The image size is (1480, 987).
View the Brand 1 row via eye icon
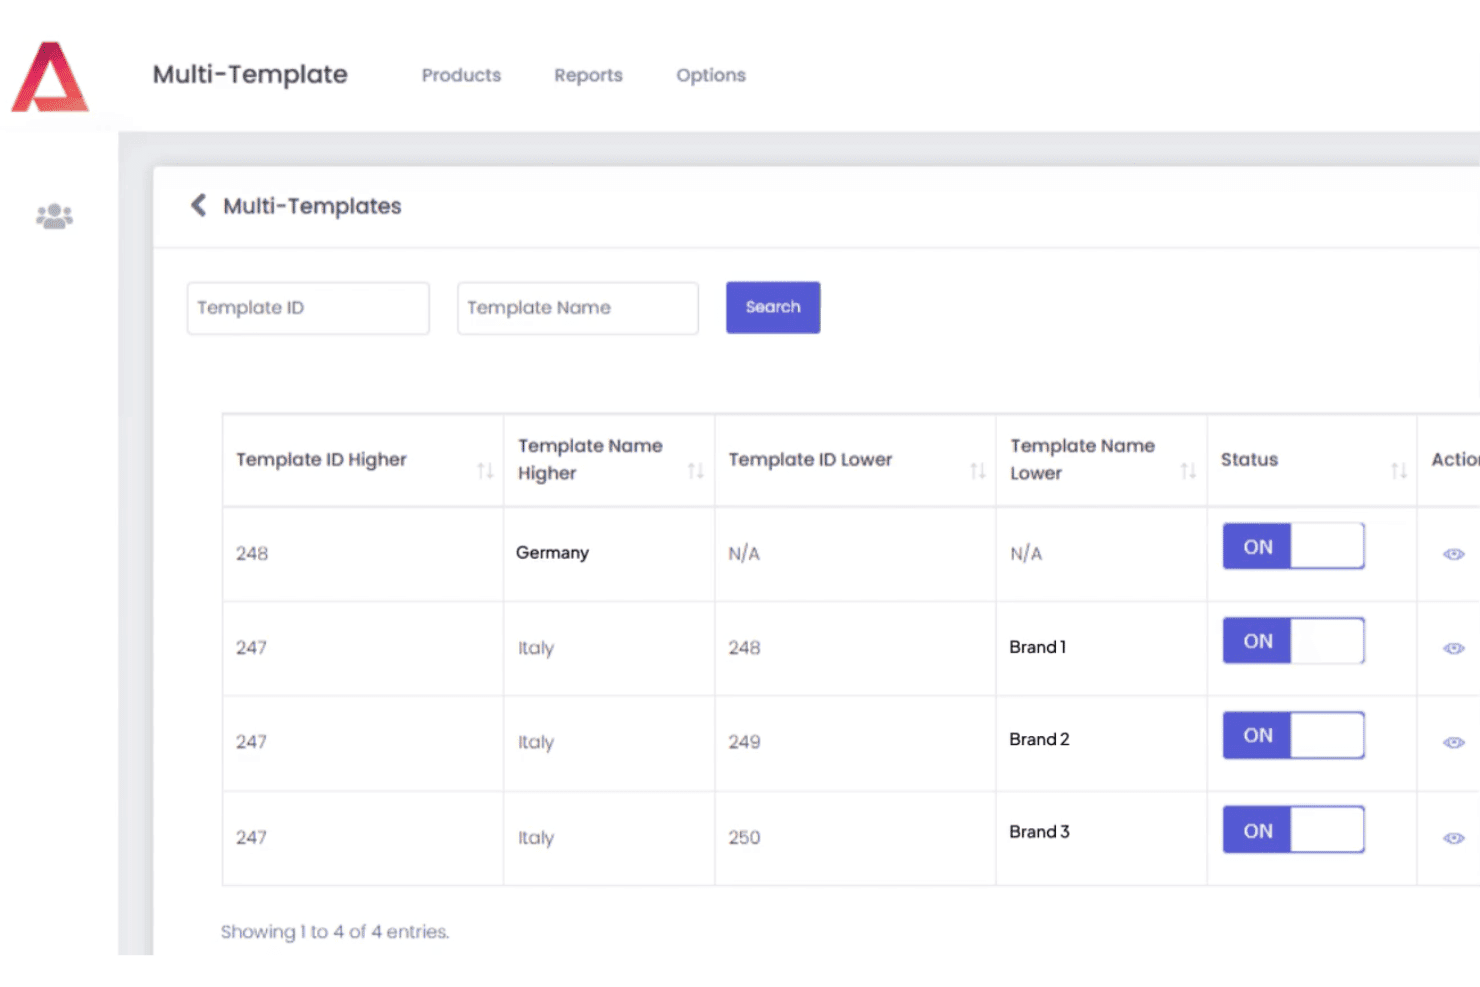coord(1454,648)
